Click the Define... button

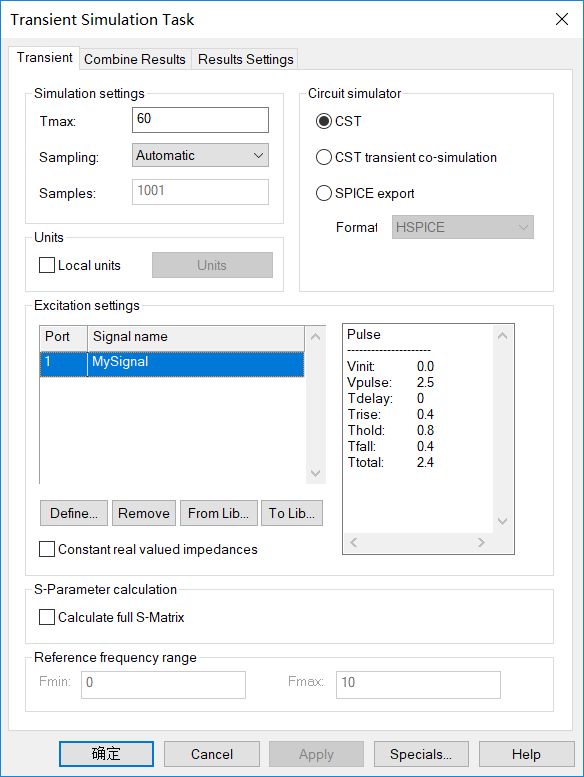(74, 513)
